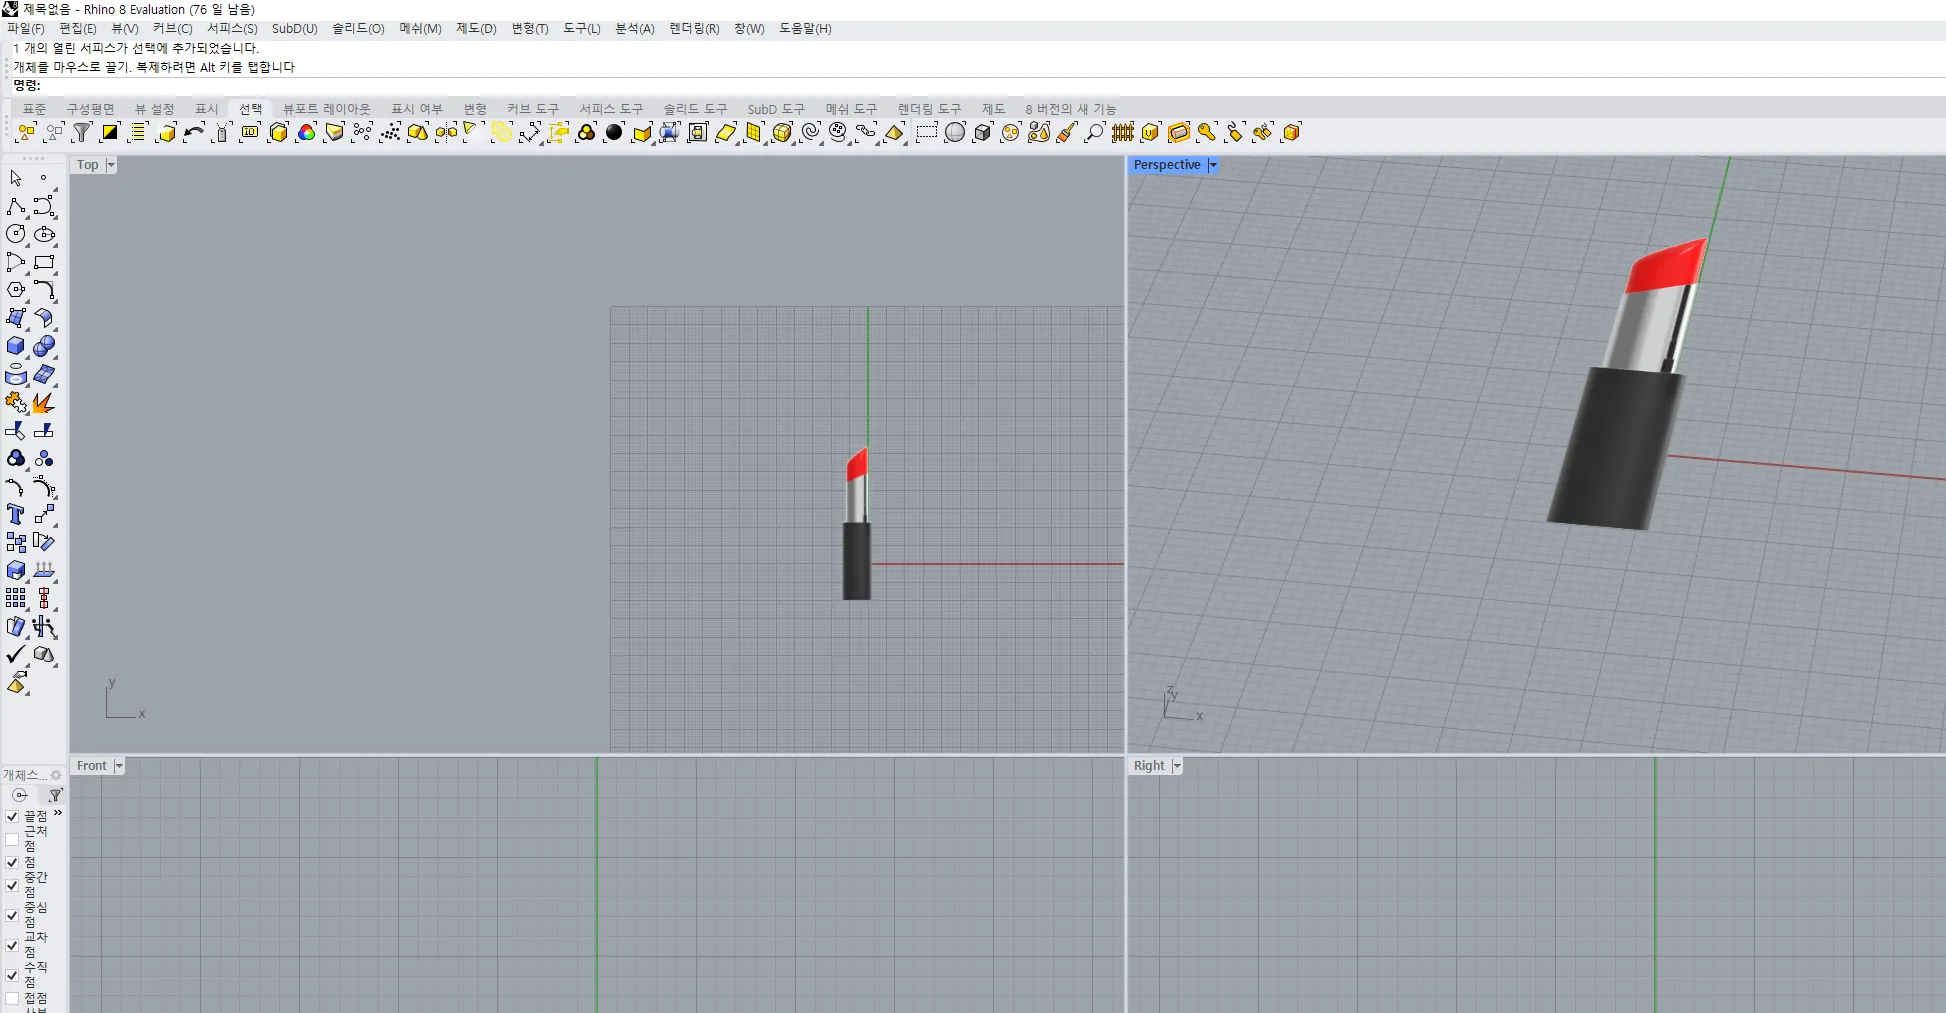Image resolution: width=1946 pixels, height=1013 pixels.
Task: Click the black checkmark icon in sidebar
Action: click(x=16, y=654)
